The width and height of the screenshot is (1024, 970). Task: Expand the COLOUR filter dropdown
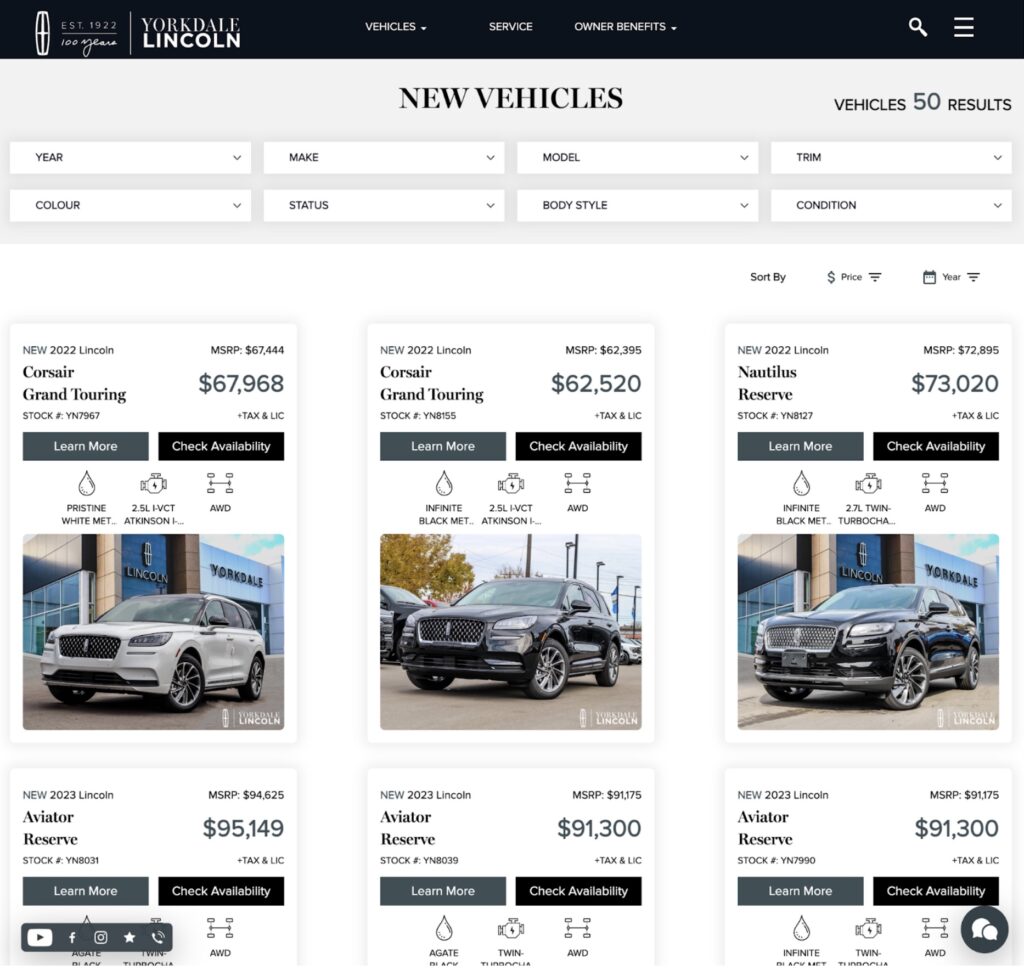131,205
